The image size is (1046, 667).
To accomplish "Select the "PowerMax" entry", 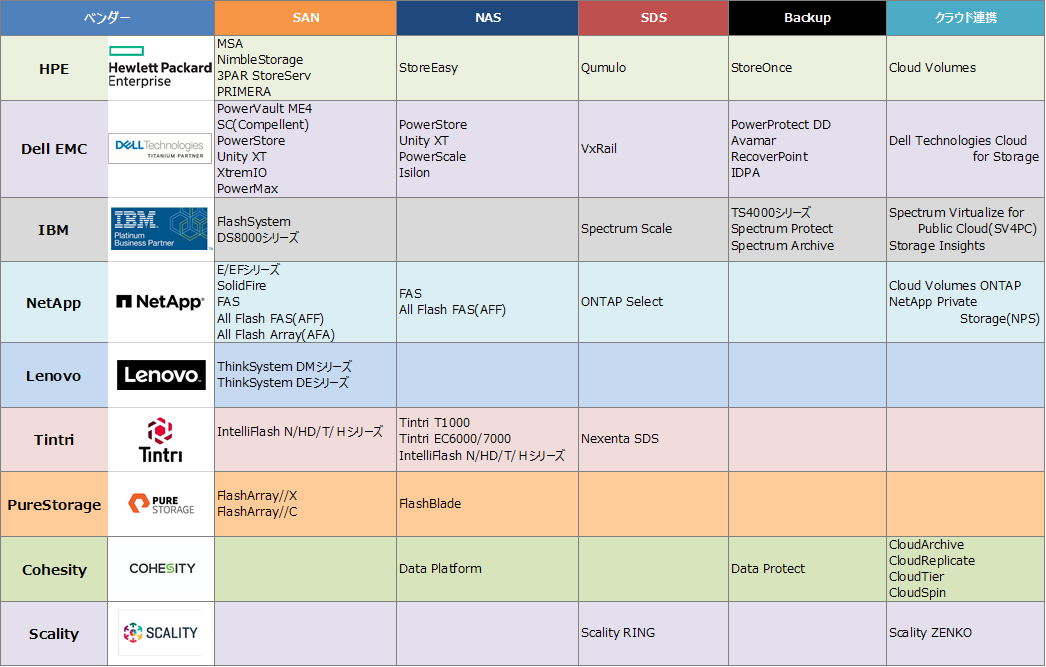I will (x=247, y=189).
